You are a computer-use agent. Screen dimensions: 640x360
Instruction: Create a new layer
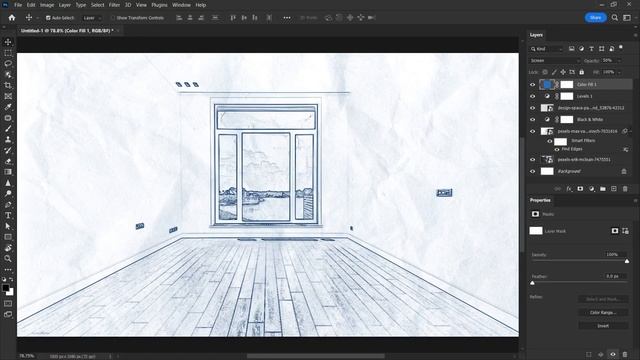[x=614, y=189]
